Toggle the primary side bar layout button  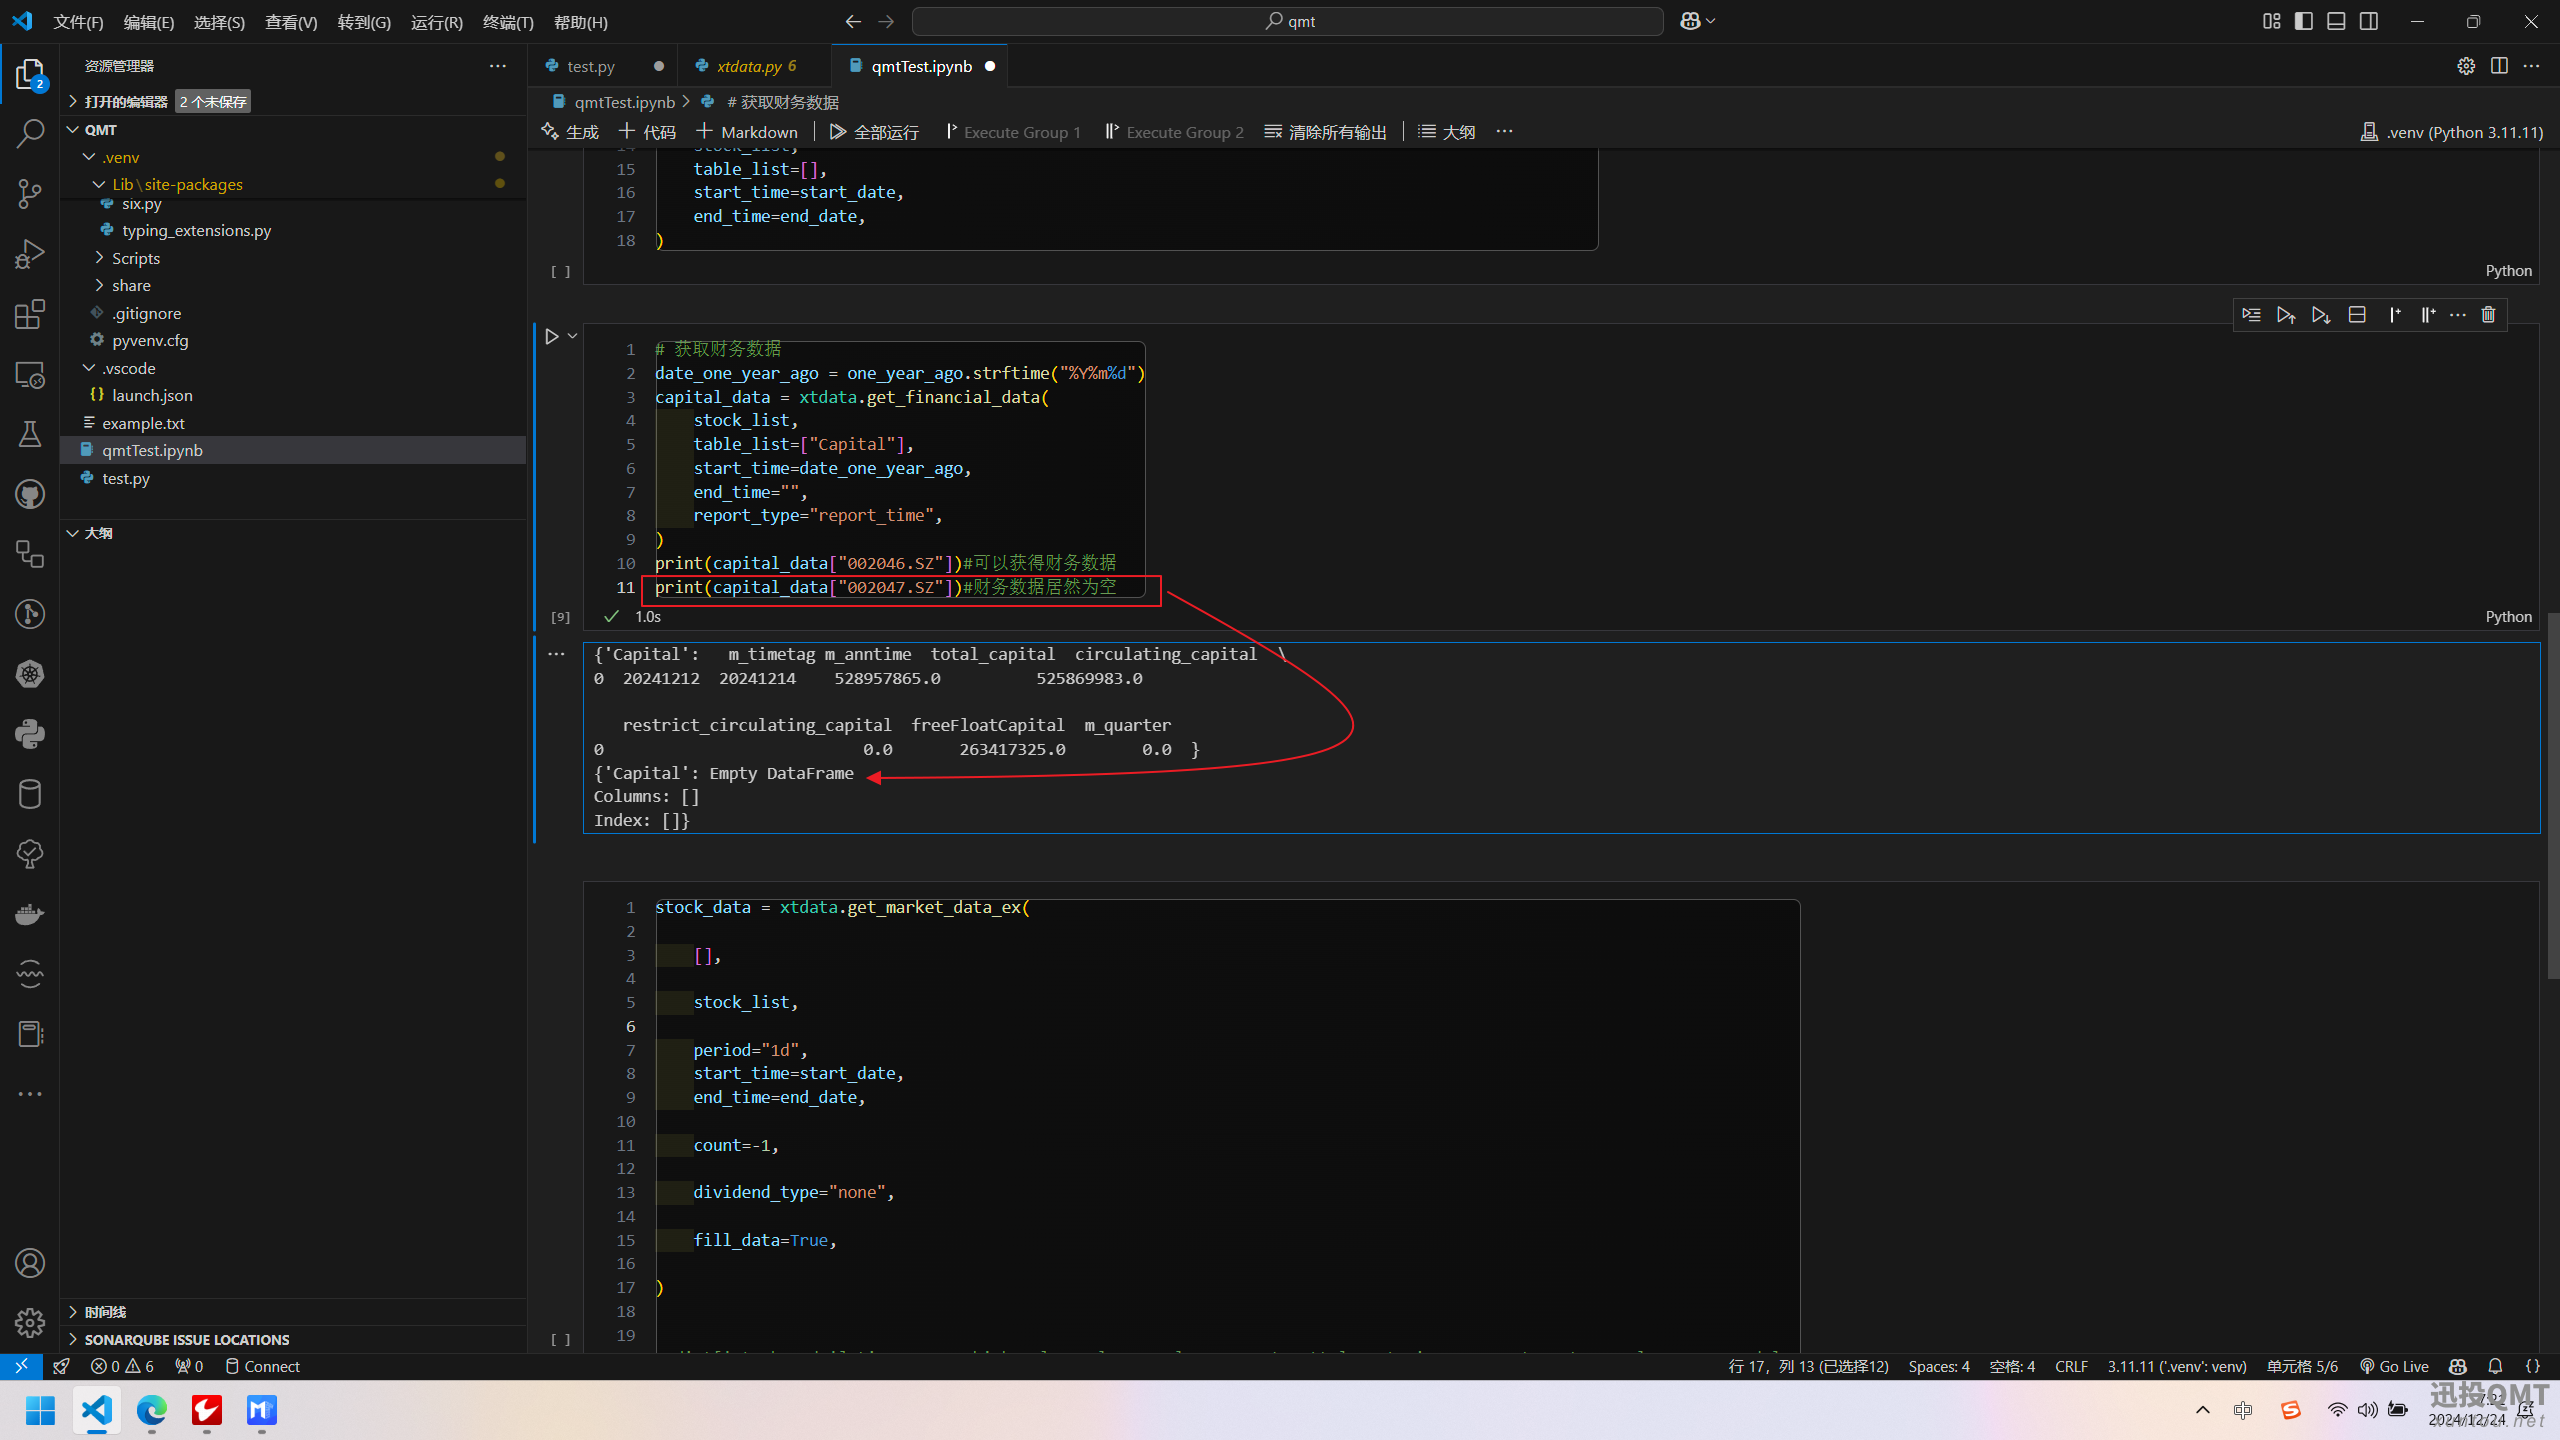tap(2304, 21)
